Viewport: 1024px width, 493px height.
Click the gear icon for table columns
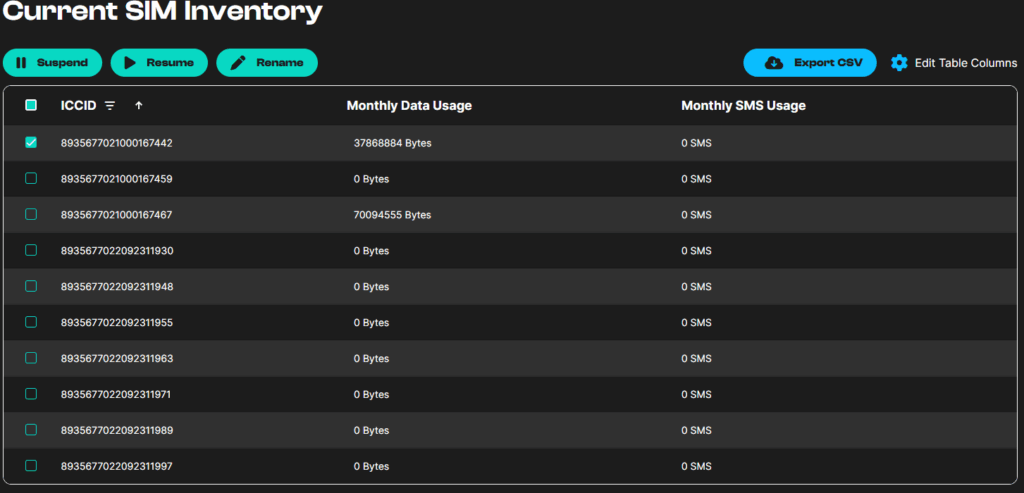click(899, 63)
